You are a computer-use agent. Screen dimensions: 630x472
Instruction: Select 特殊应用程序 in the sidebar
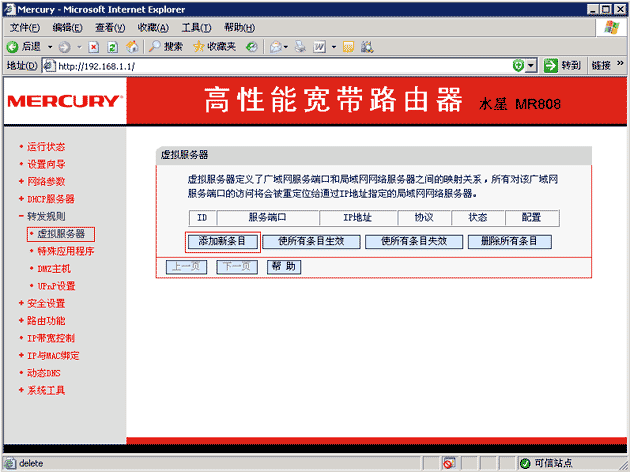click(x=65, y=251)
